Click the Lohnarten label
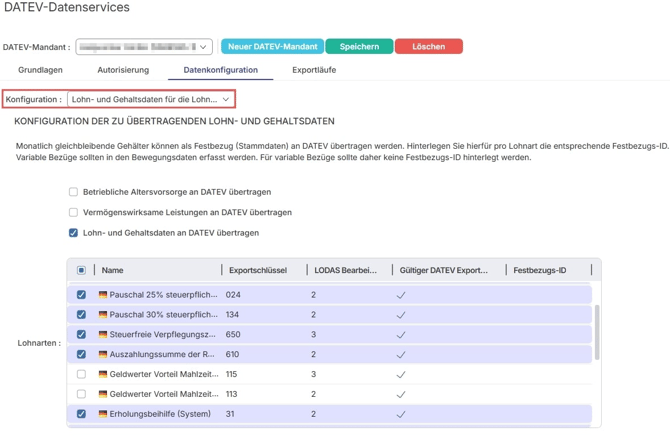The height and width of the screenshot is (436, 670). click(x=39, y=343)
